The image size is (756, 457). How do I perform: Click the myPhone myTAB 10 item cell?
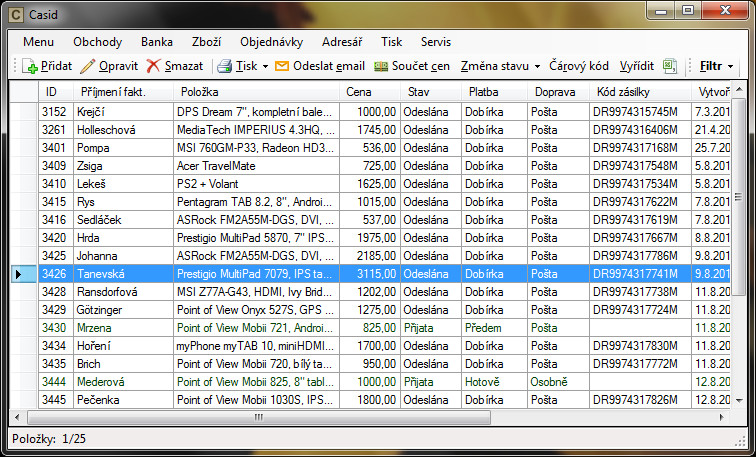(x=256, y=346)
